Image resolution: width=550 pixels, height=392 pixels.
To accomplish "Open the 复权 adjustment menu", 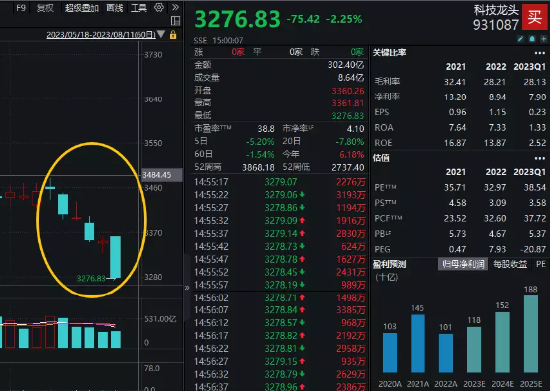I will 46,8.
